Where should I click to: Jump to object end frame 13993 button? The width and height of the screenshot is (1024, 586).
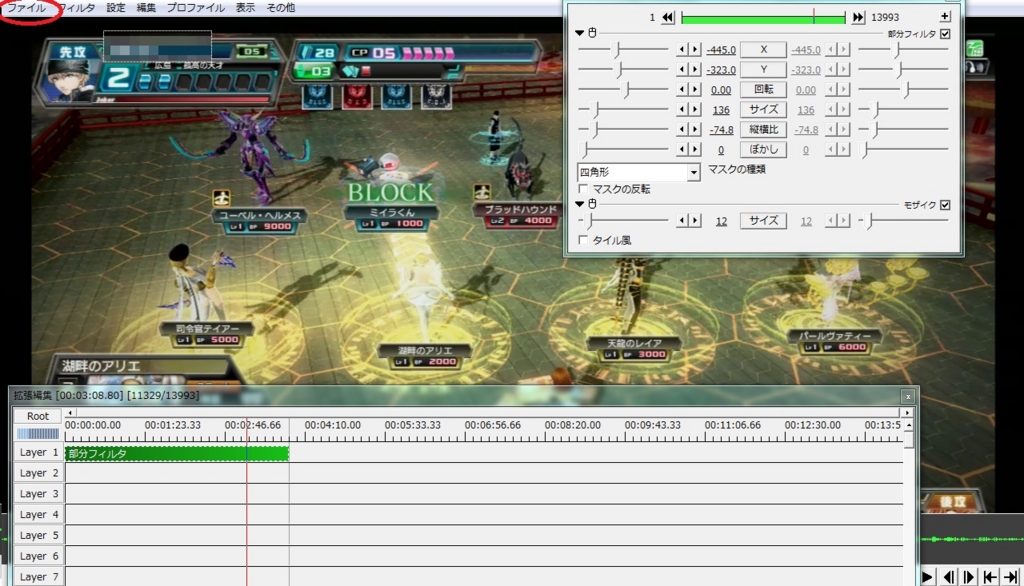[x=858, y=18]
